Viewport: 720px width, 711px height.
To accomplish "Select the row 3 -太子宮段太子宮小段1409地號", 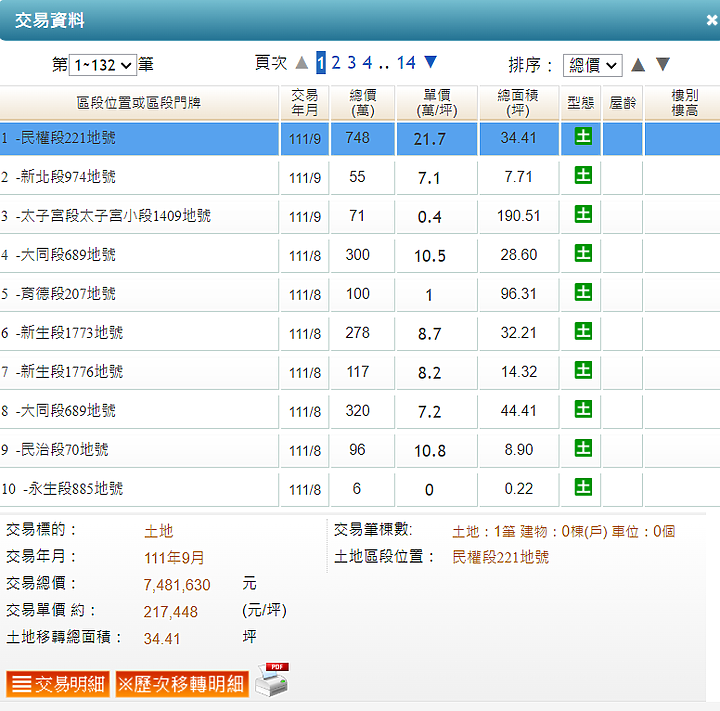I will pos(360,216).
